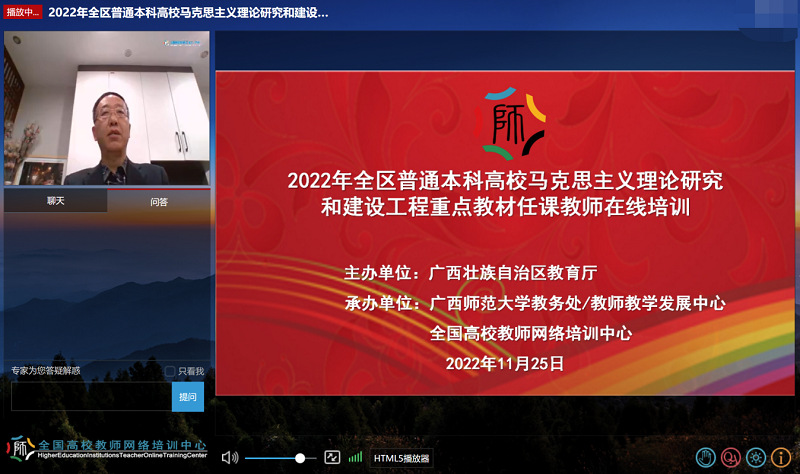Click the 播放中 status badge
Screen dimensions: 800x474
pos(23,13)
